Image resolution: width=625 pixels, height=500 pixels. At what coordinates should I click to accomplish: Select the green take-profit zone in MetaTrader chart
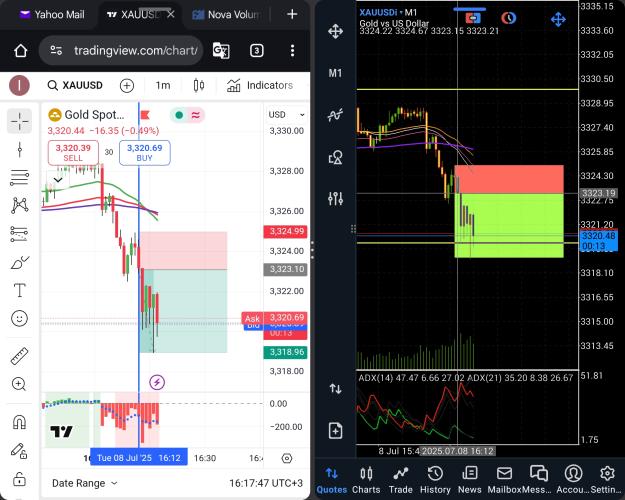click(x=509, y=225)
